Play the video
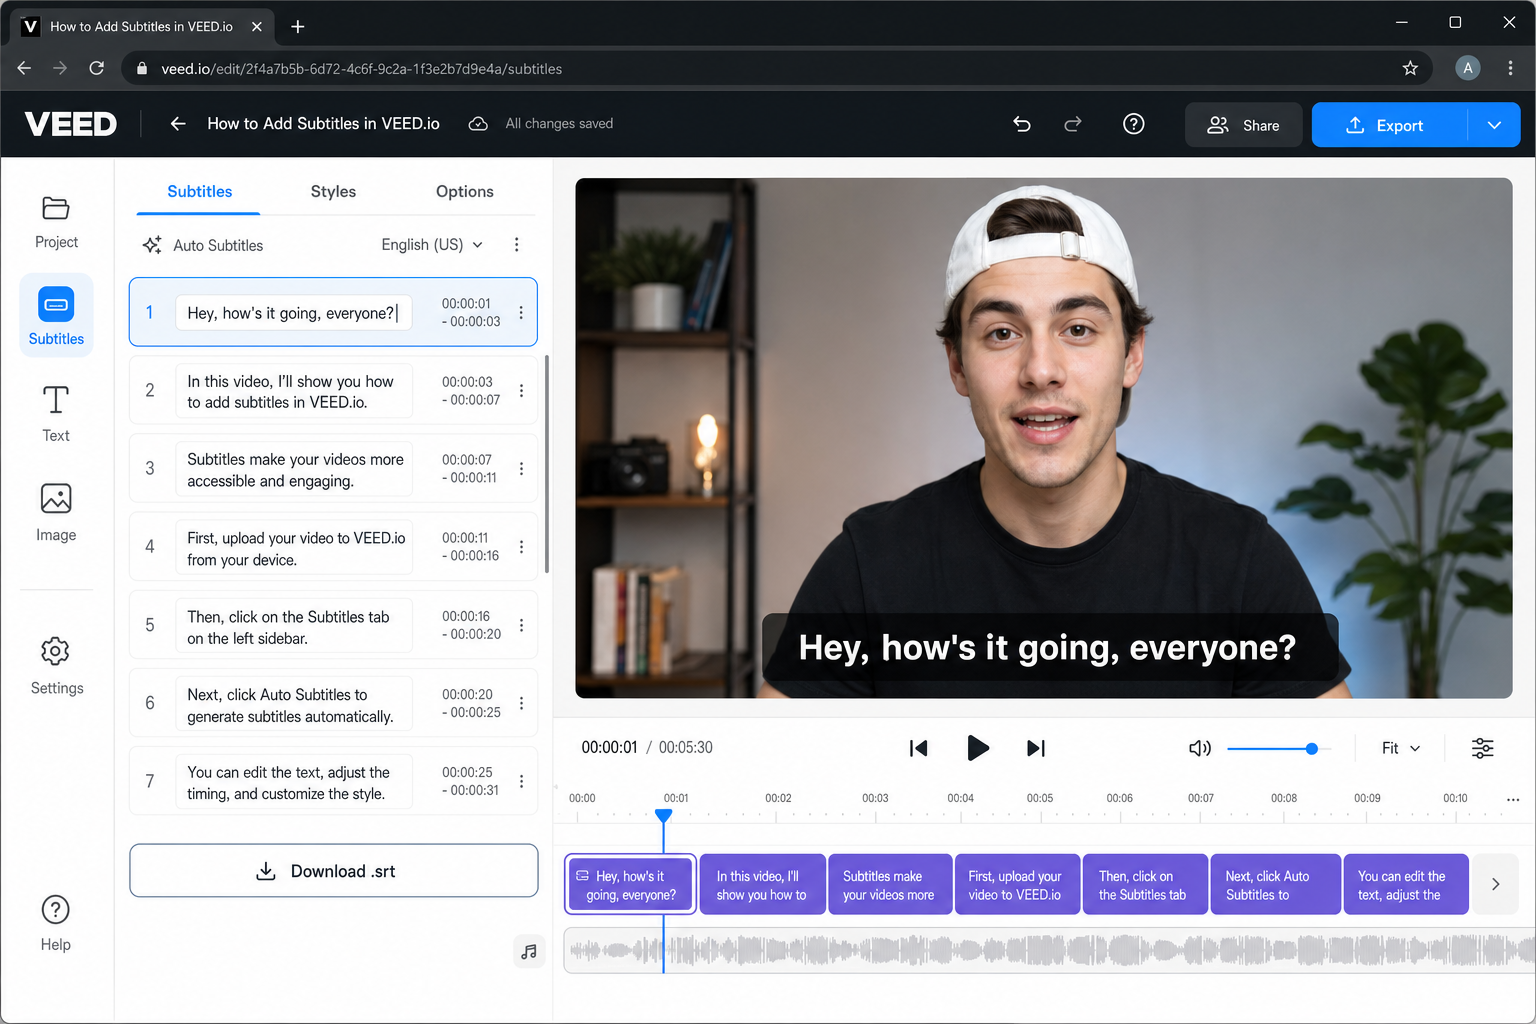The width and height of the screenshot is (1536, 1024). 978,748
